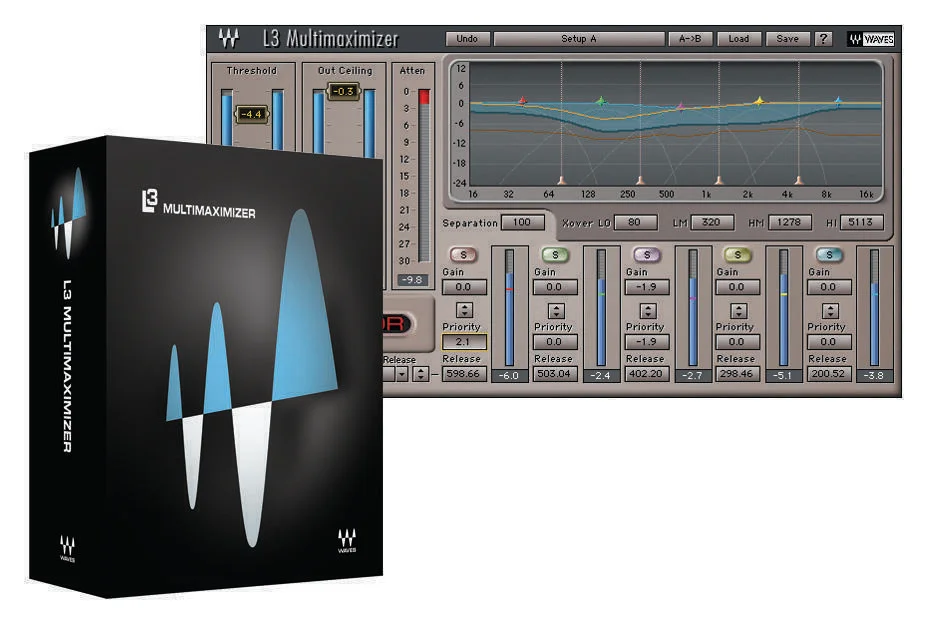940x629 pixels.
Task: Click band 3 meter readout -2.7
Action: pyautogui.click(x=692, y=376)
